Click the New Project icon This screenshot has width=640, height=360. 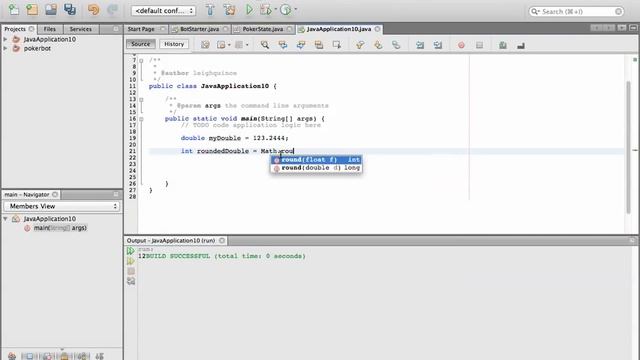(x=32, y=10)
